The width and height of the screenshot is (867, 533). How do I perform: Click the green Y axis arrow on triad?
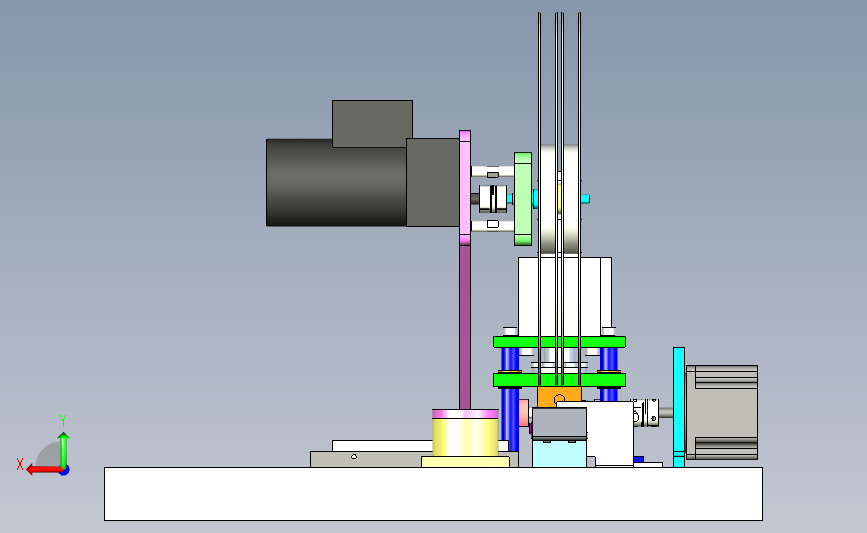(x=64, y=450)
